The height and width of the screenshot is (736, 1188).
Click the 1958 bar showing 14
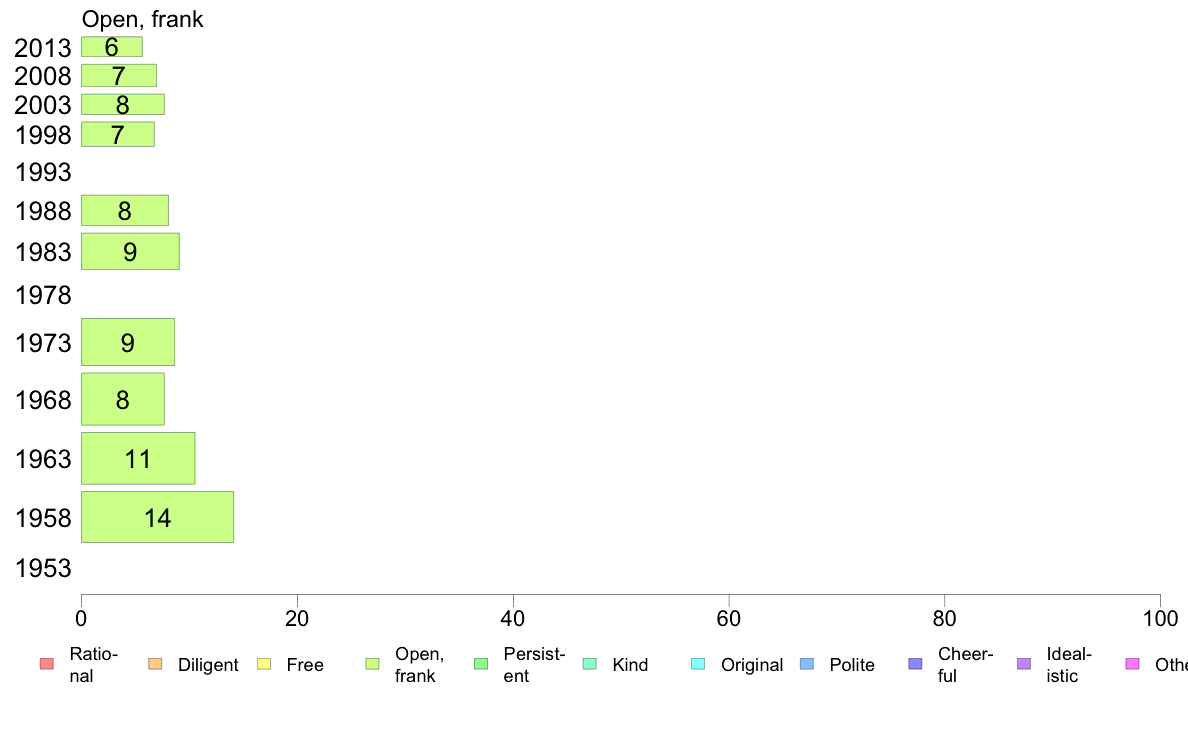pos(158,517)
